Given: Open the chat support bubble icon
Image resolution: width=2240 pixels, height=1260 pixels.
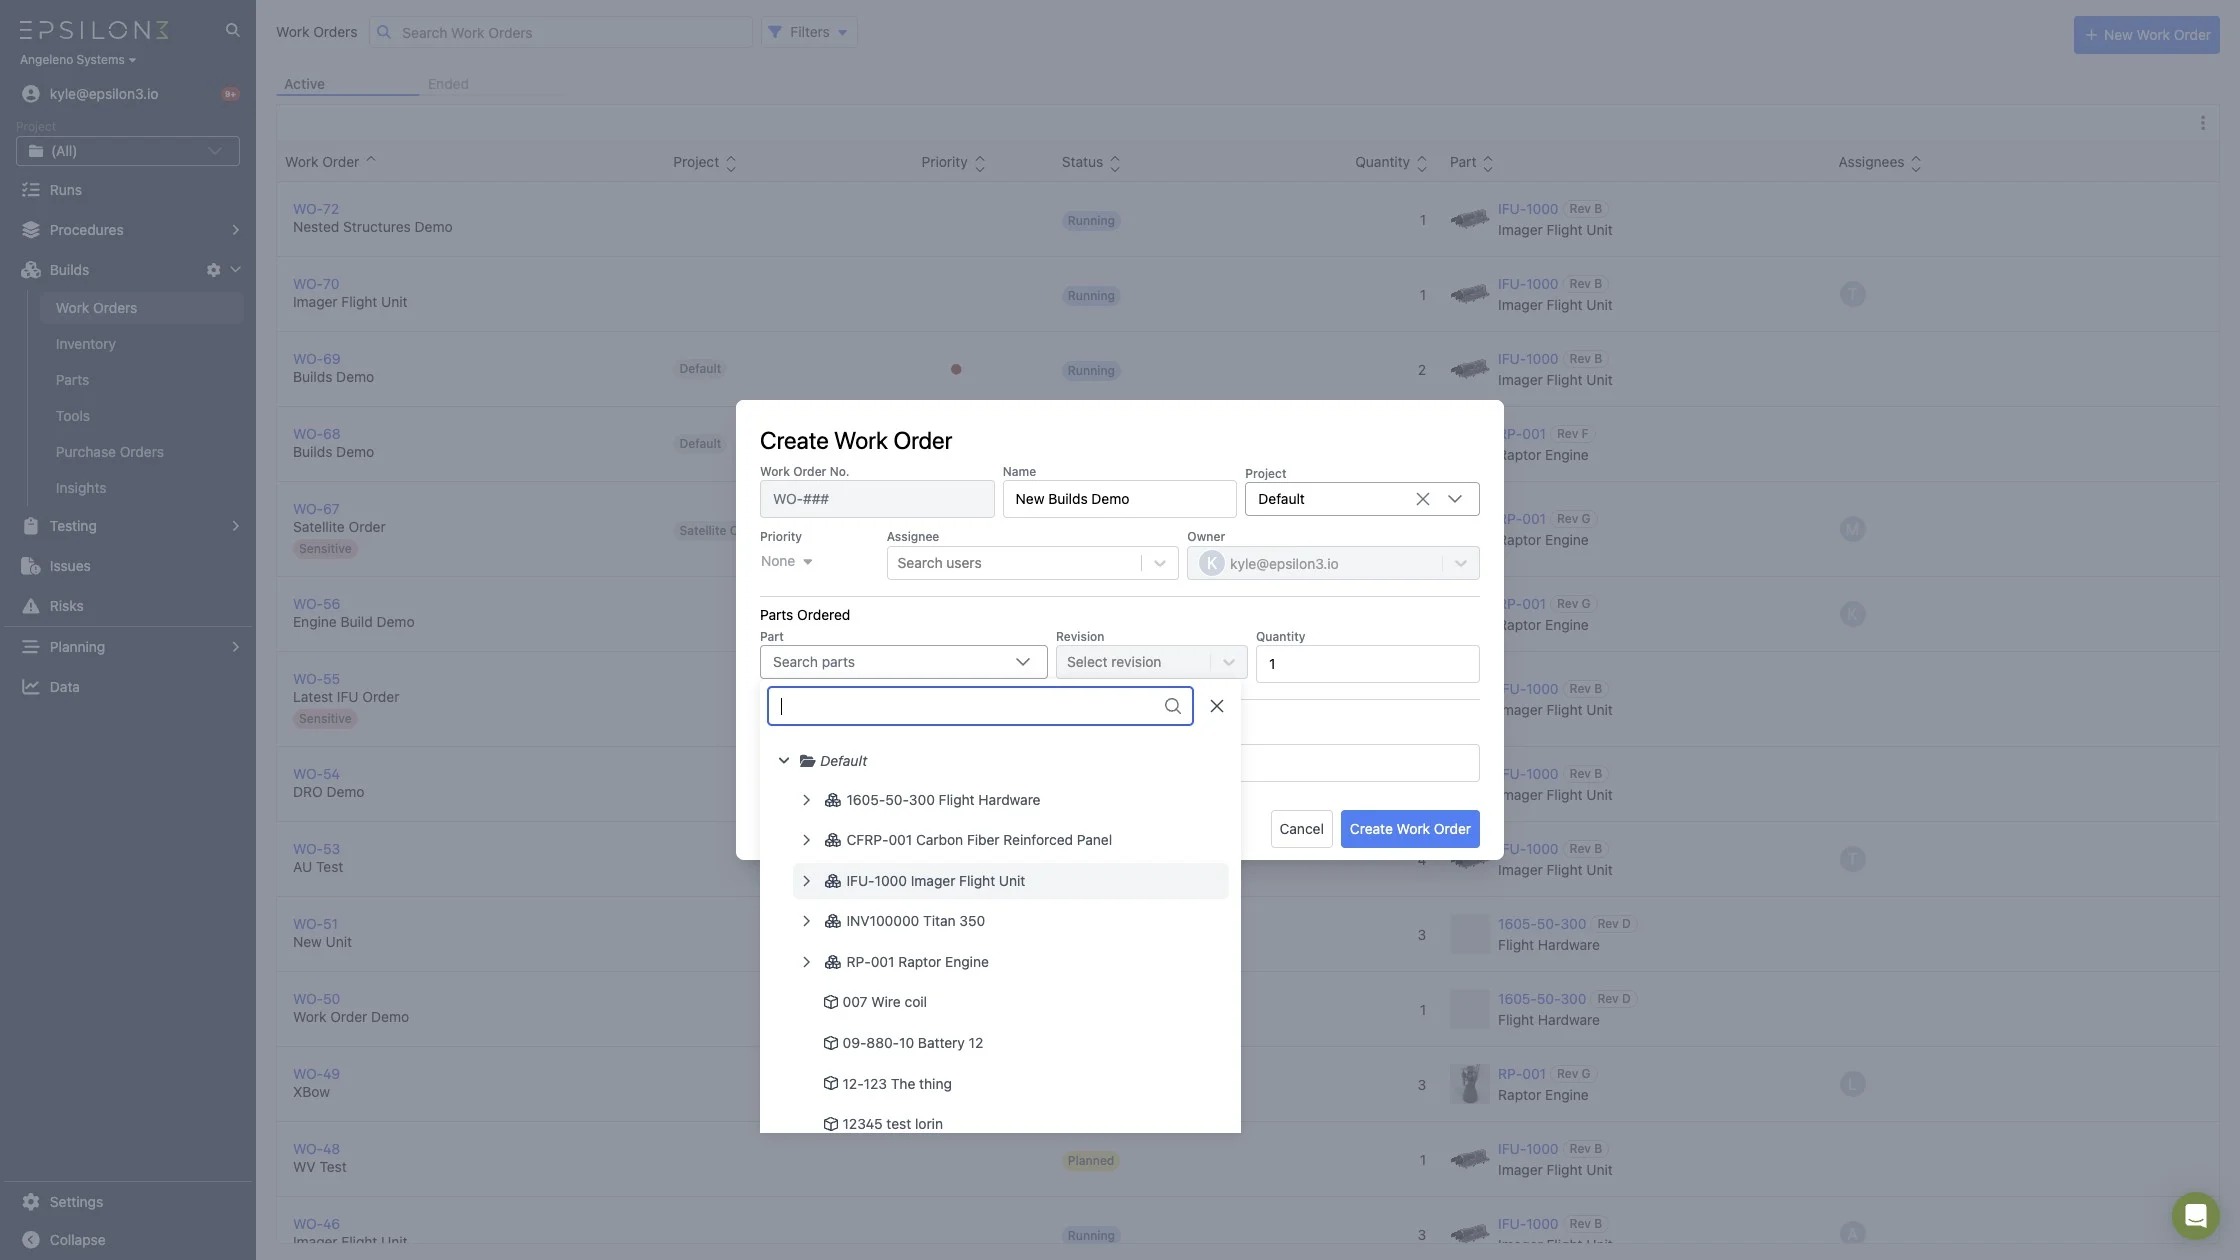Looking at the screenshot, I should [2195, 1215].
